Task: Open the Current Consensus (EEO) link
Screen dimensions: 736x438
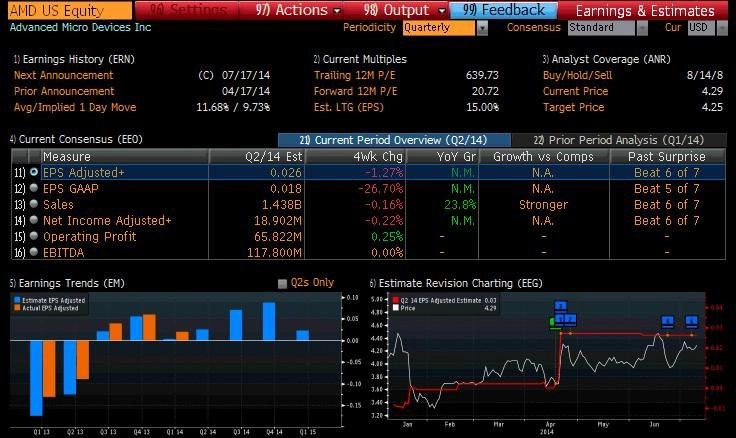Action: pyautogui.click(x=76, y=139)
